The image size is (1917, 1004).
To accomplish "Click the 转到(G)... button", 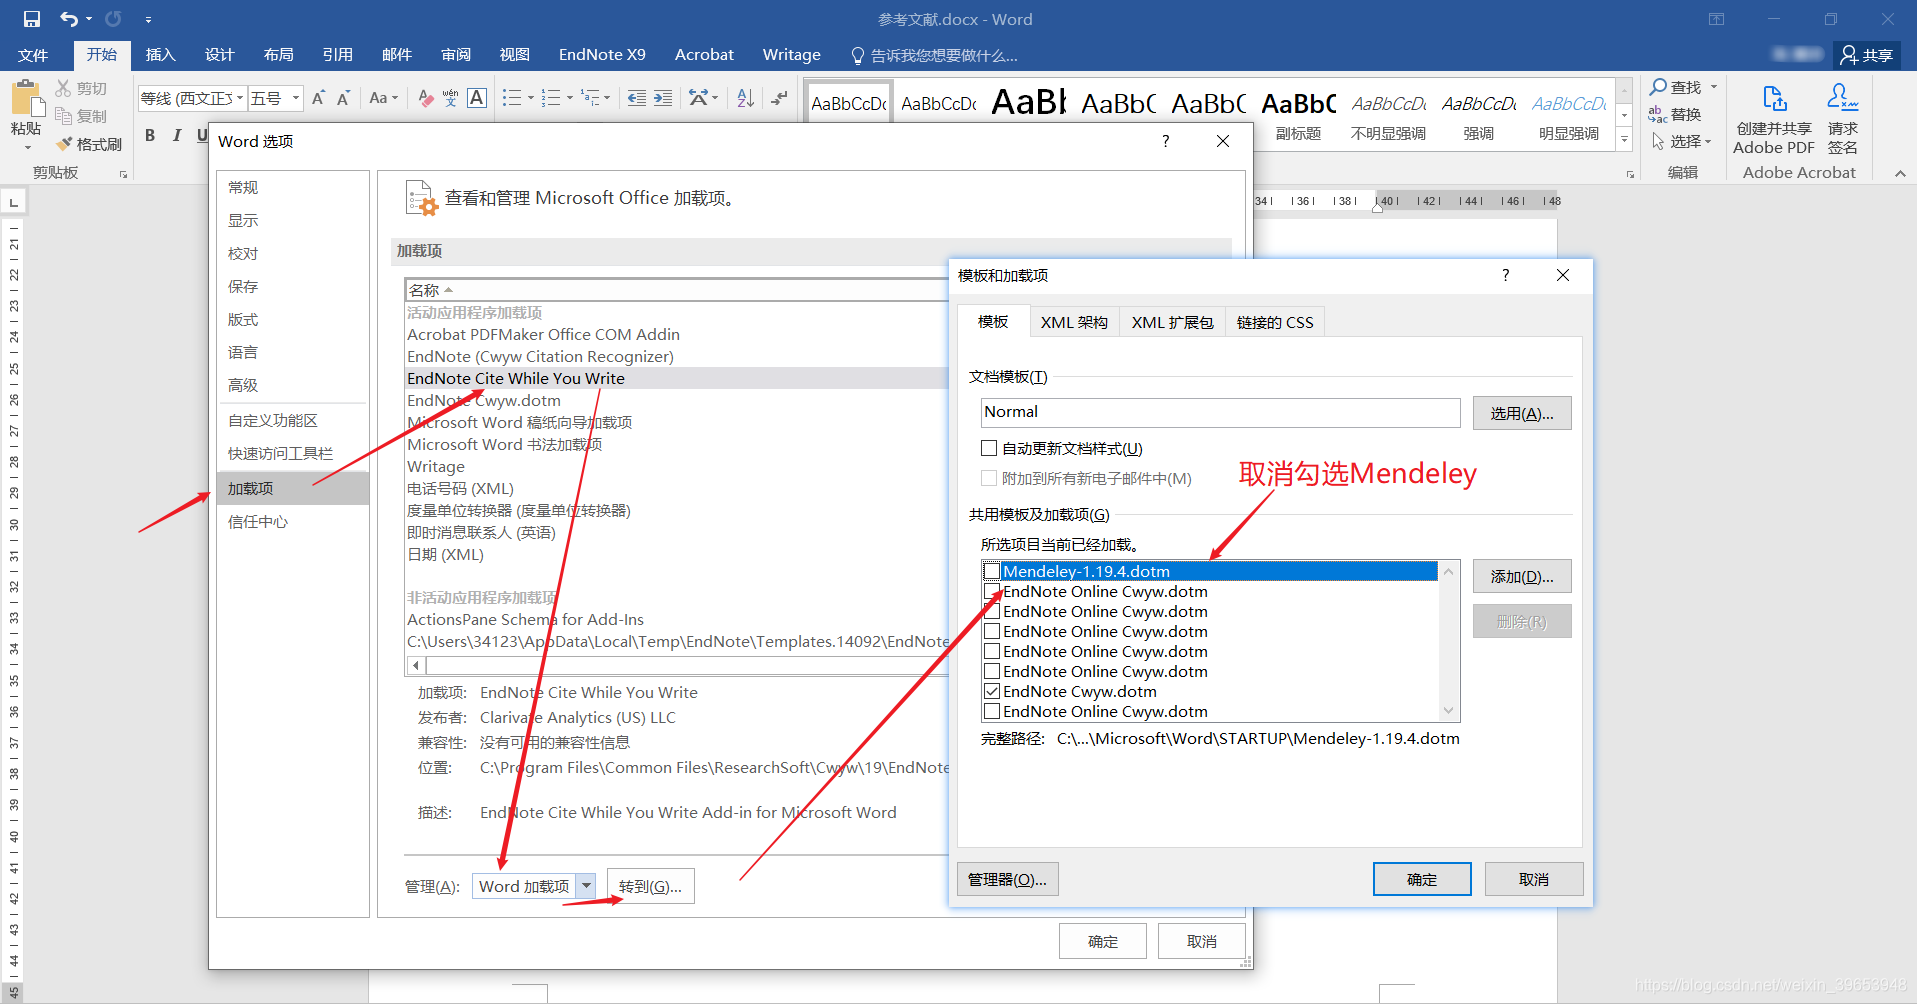I will tap(650, 886).
